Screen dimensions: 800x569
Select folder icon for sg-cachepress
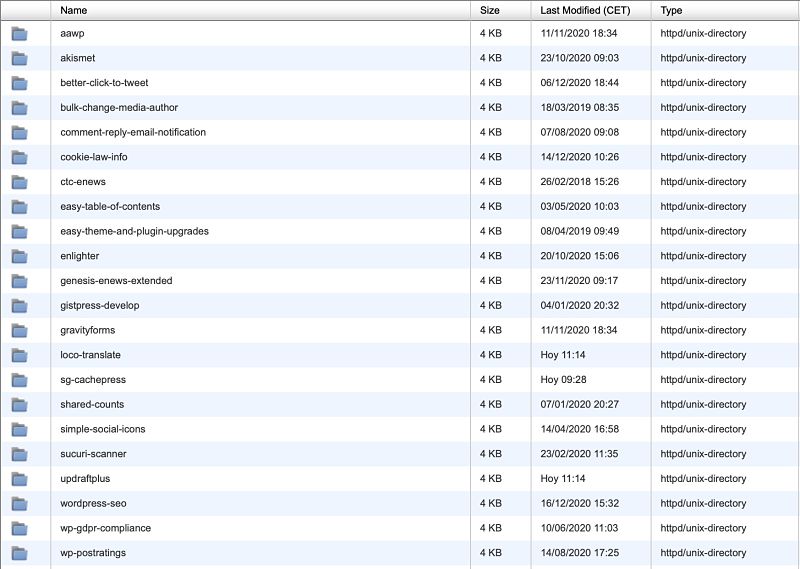pyautogui.click(x=19, y=380)
